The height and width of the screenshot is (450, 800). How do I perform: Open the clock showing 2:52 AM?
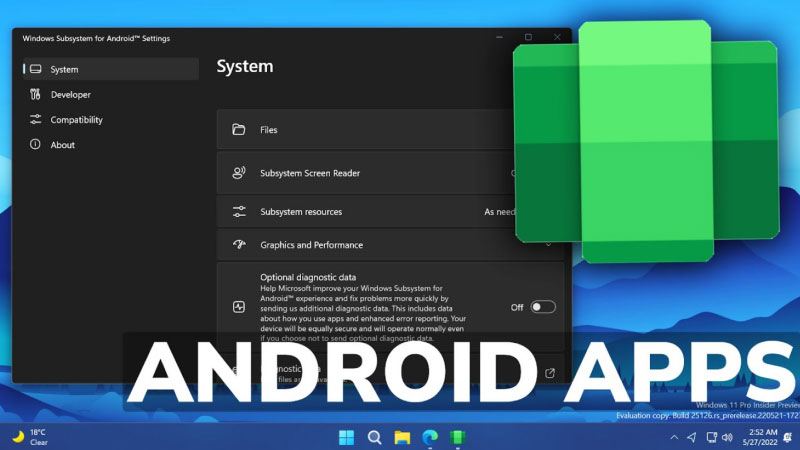[760, 437]
